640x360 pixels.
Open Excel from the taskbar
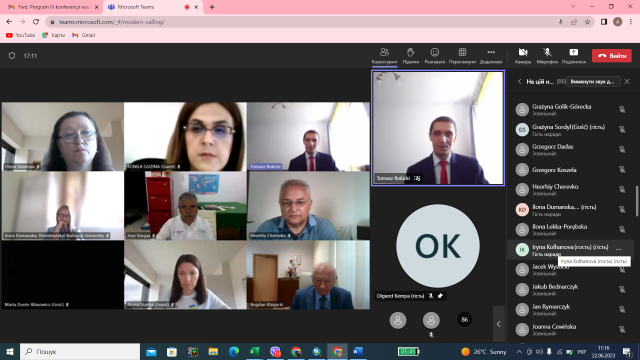[x=255, y=351]
